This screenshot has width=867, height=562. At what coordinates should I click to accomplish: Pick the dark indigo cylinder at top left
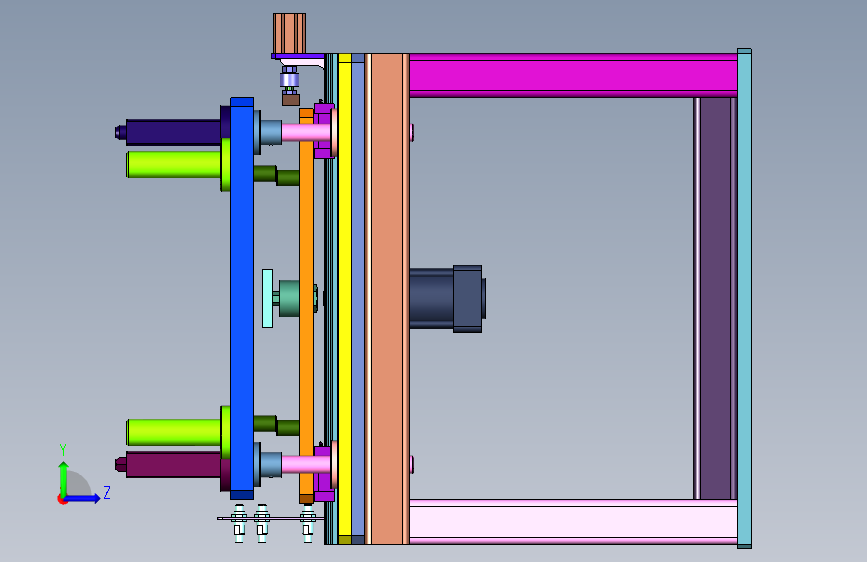click(173, 132)
